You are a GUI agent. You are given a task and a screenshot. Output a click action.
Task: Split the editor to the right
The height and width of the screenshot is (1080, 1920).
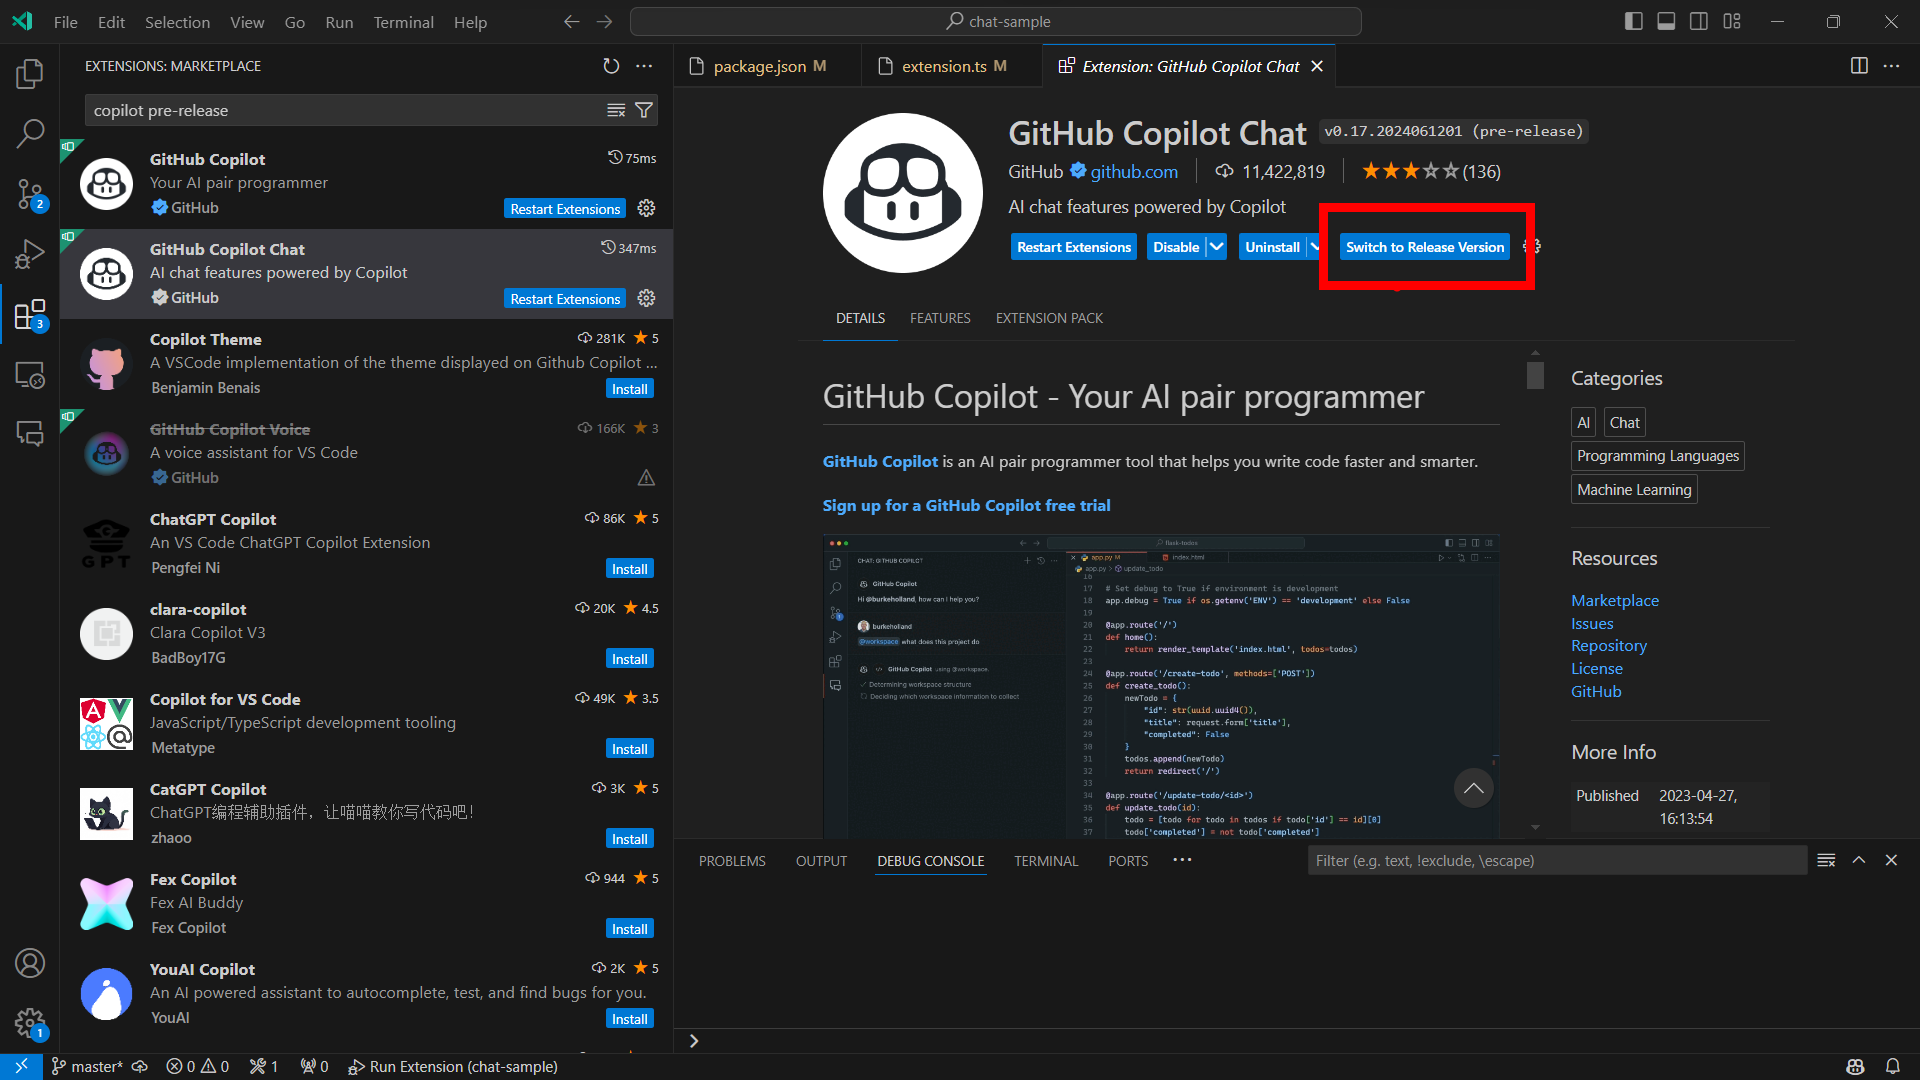tap(1859, 66)
